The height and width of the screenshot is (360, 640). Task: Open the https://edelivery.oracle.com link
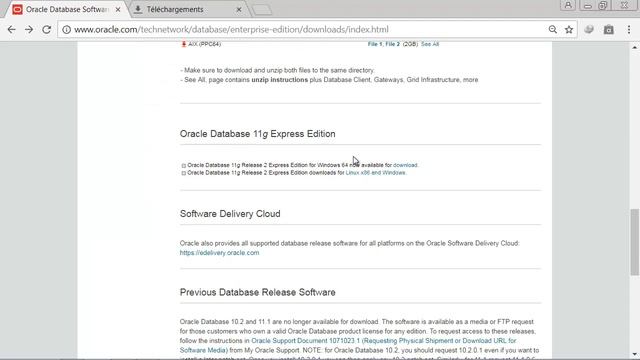tap(219, 253)
